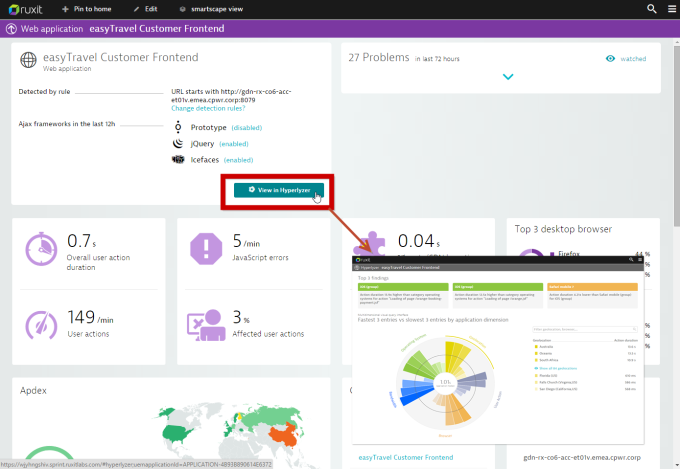The image size is (680, 469).
Task: Click the speedometer icon for user actions
Action: 41,325
